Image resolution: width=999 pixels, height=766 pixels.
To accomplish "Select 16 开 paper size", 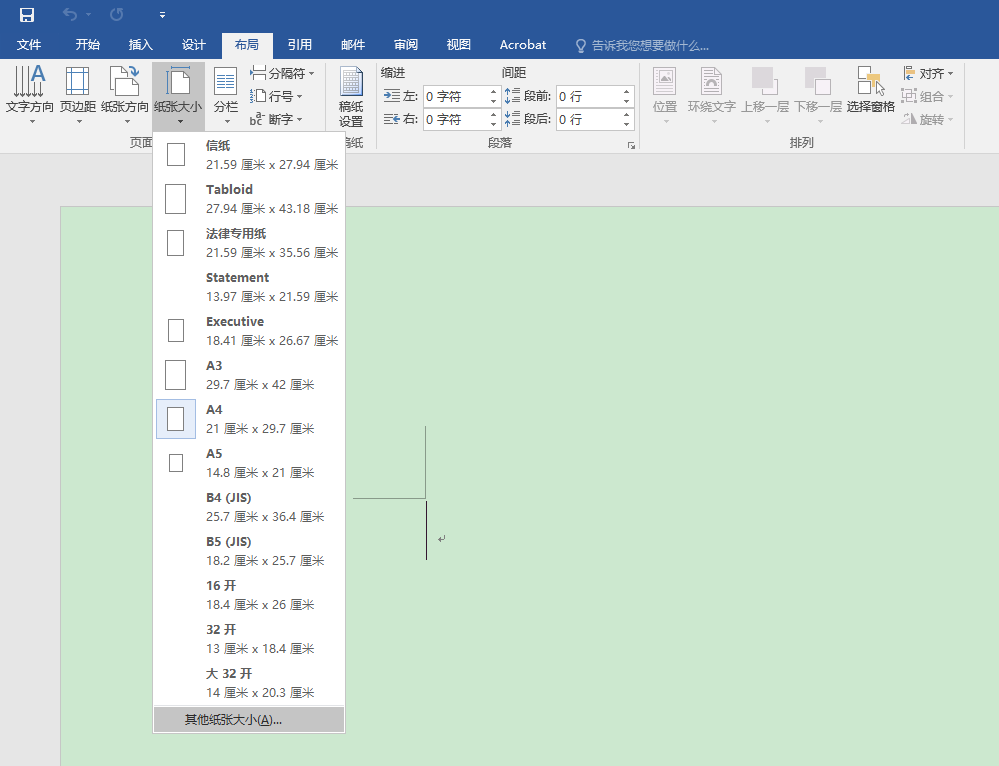I will (x=249, y=595).
